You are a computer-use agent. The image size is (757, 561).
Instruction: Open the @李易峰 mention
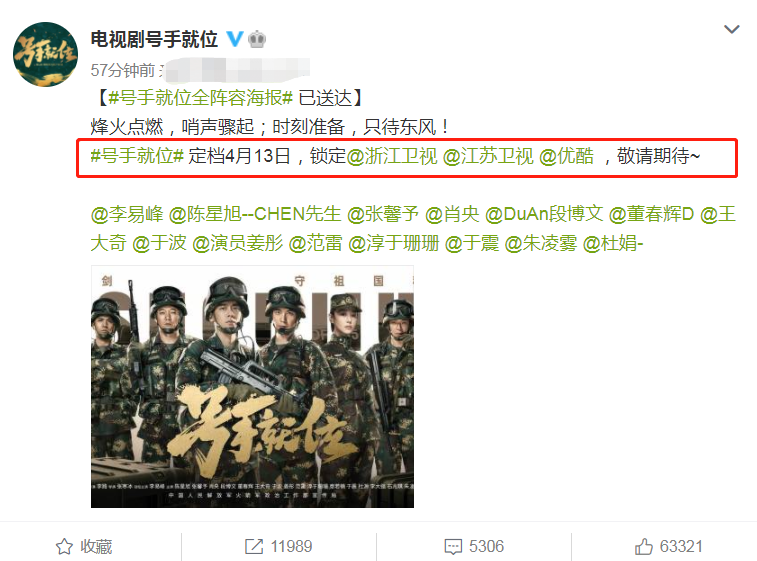(x=127, y=214)
